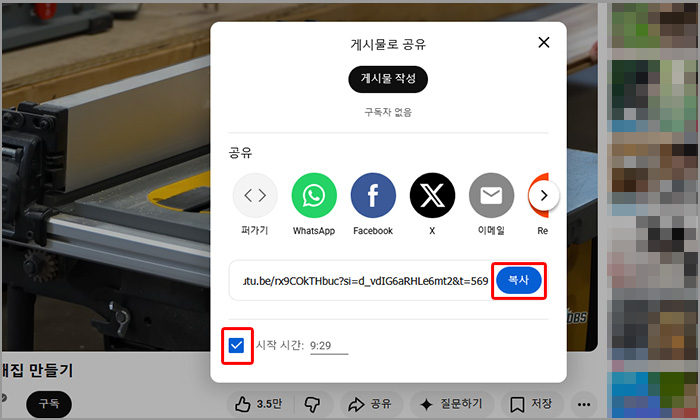This screenshot has height=420, width=700.
Task: Click the start time field showing 9:29
Action: (329, 345)
